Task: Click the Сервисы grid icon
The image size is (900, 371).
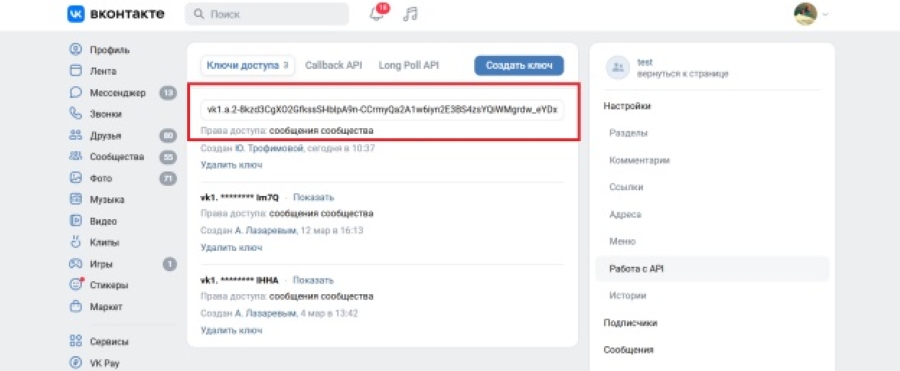Action: click(x=76, y=341)
